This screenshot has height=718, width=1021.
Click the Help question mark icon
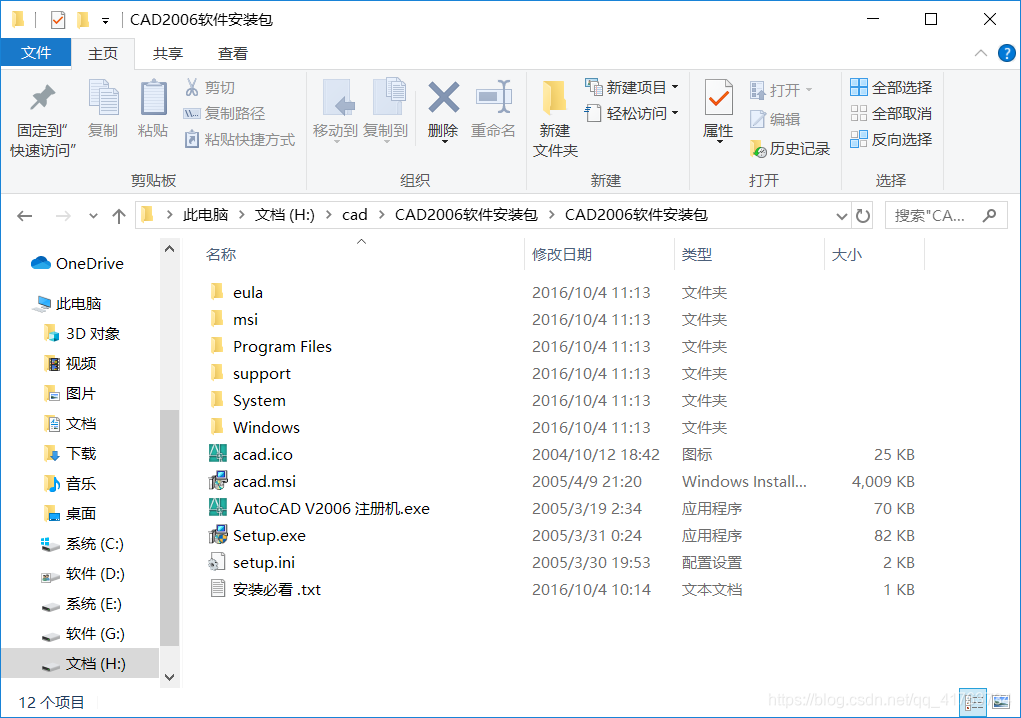[1007, 53]
